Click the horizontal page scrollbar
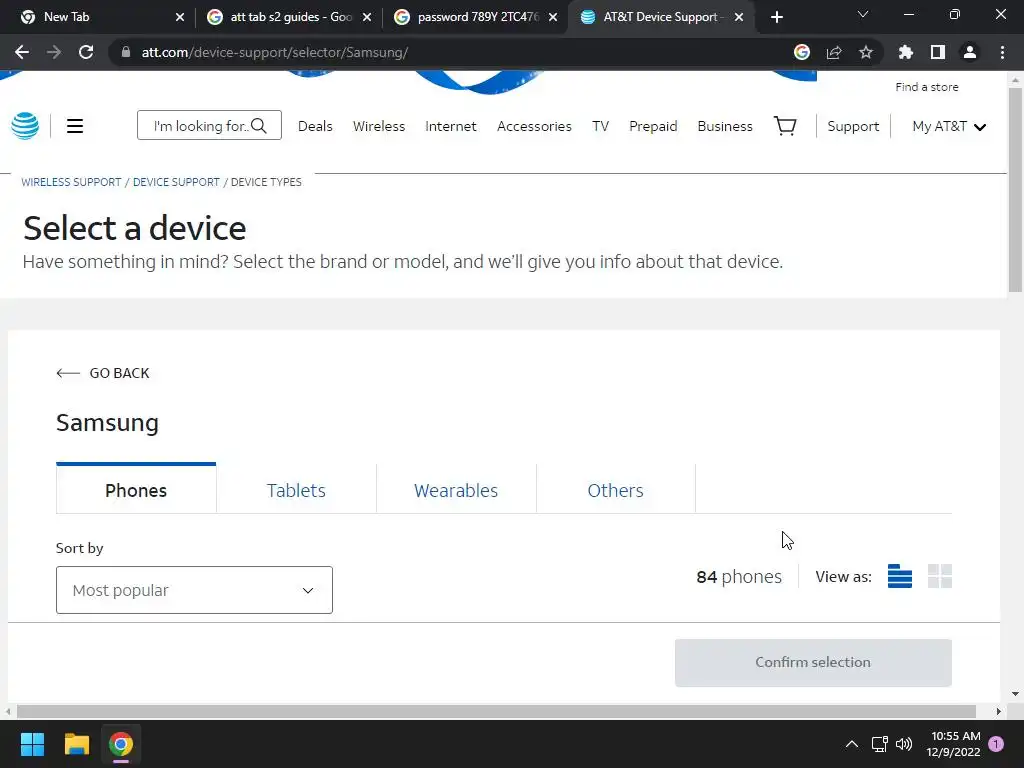 click(496, 711)
